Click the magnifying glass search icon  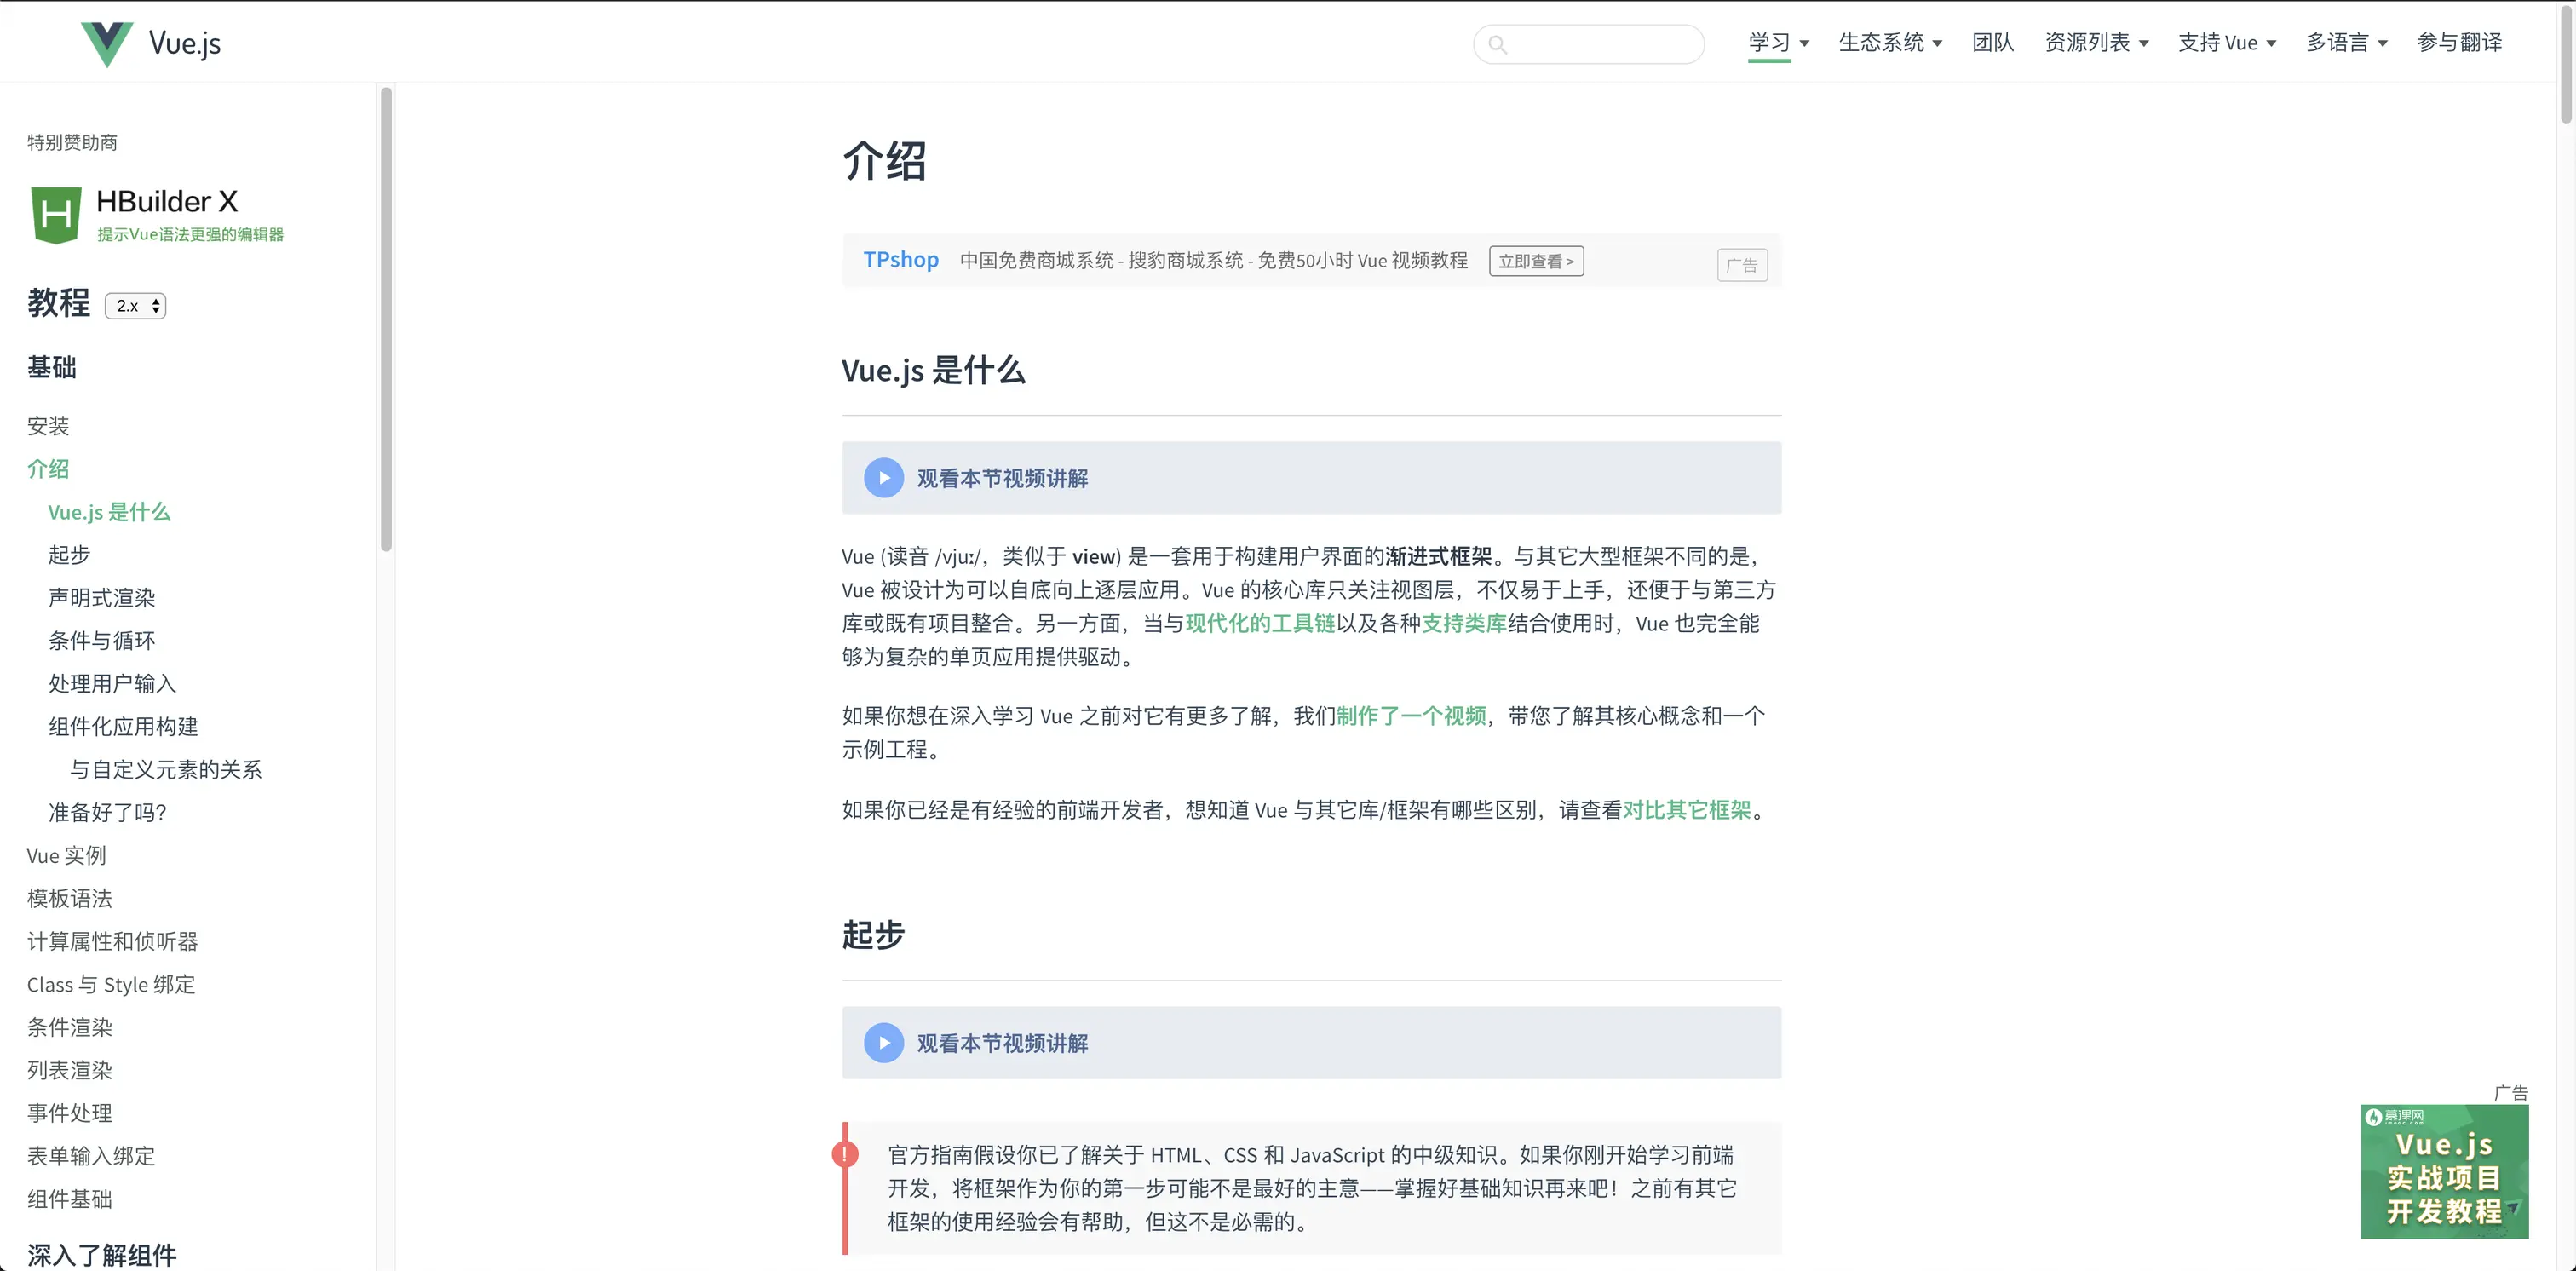tap(1497, 43)
